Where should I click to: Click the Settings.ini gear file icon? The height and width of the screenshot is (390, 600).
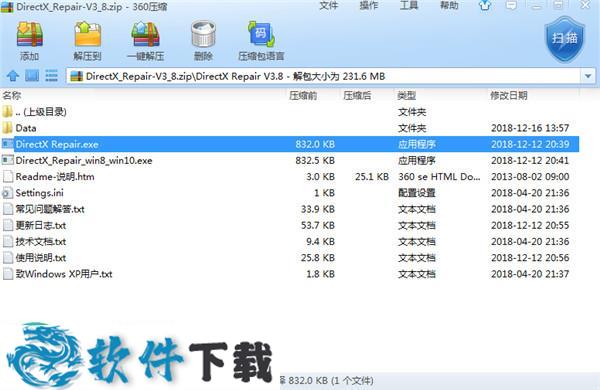(7, 193)
